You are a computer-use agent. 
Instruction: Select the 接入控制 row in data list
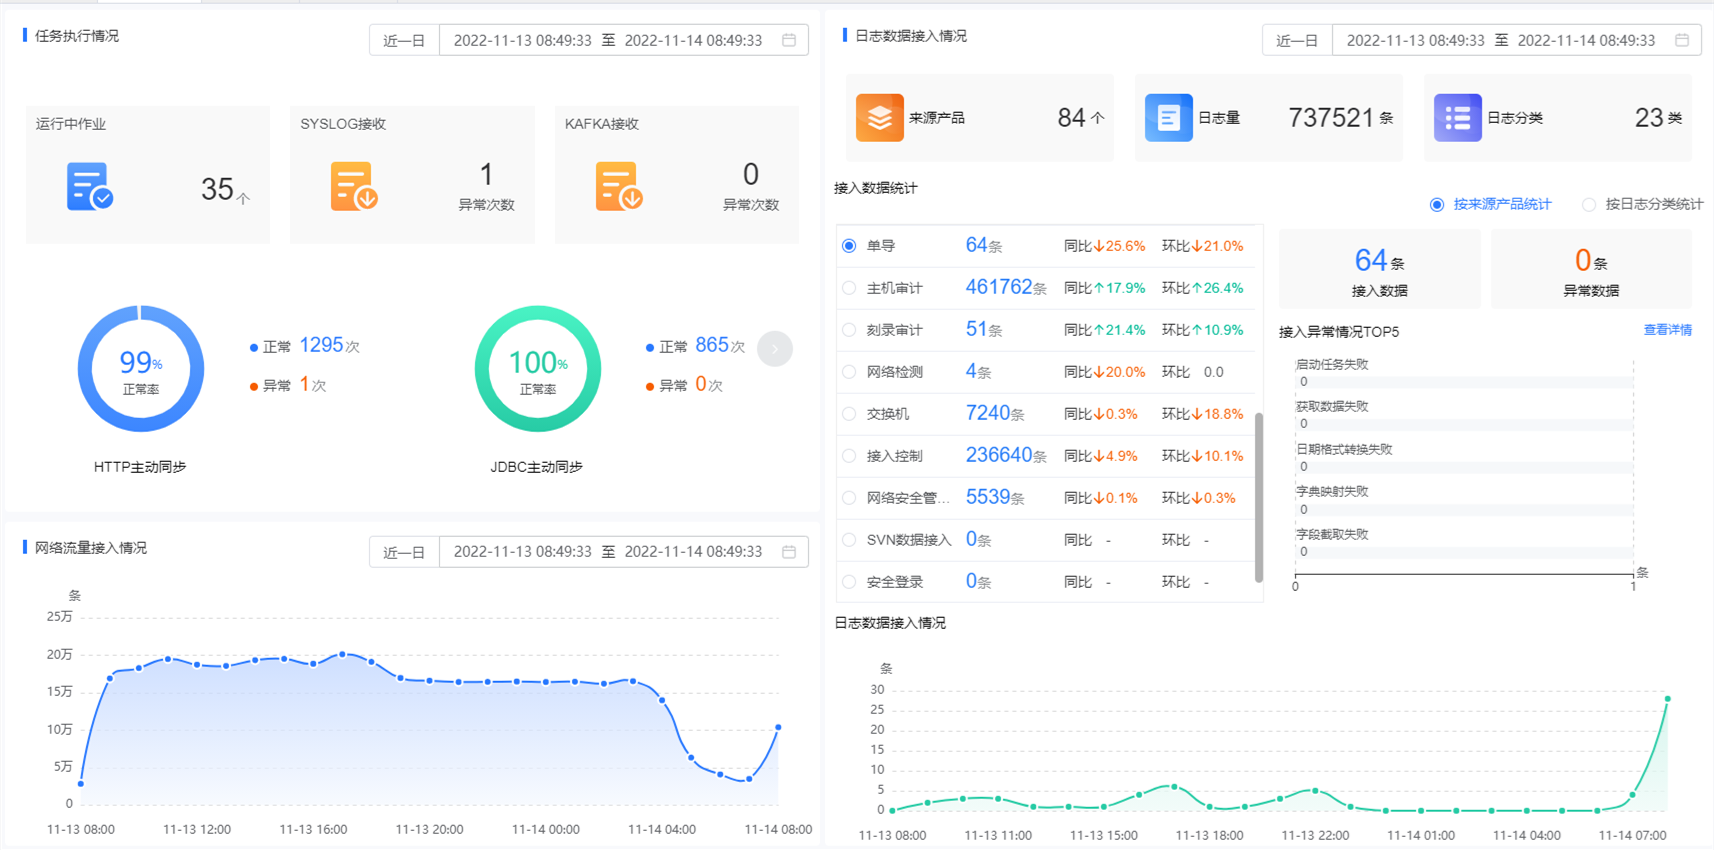coord(894,456)
